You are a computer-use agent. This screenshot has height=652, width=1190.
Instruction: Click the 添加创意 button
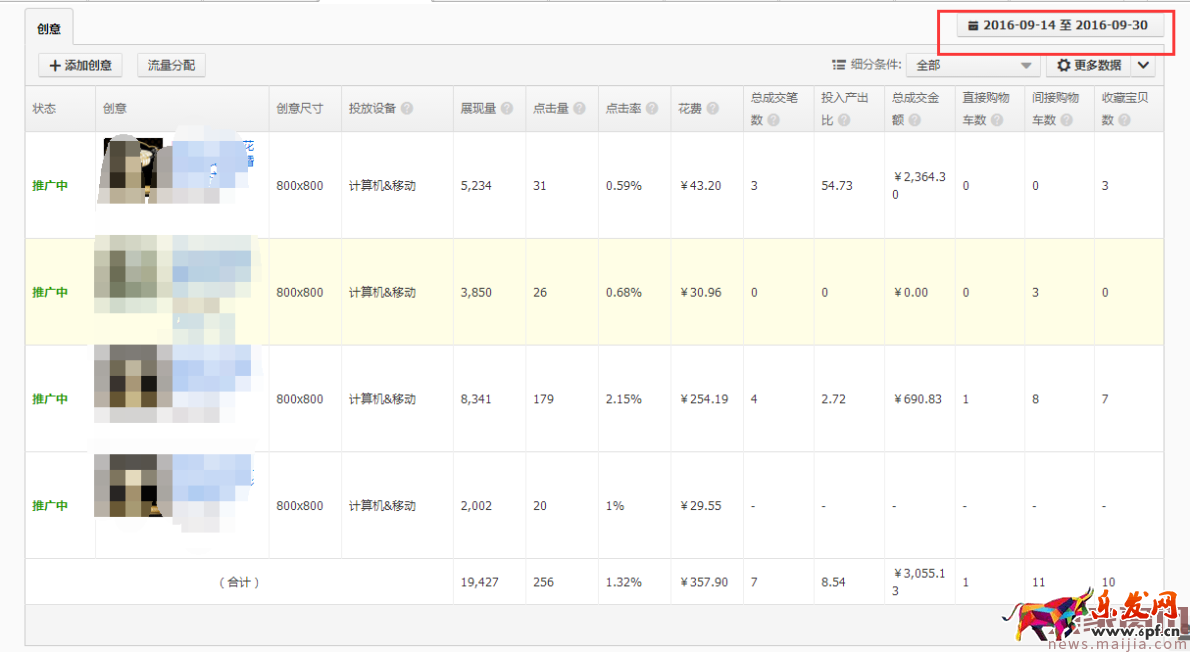[x=80, y=66]
